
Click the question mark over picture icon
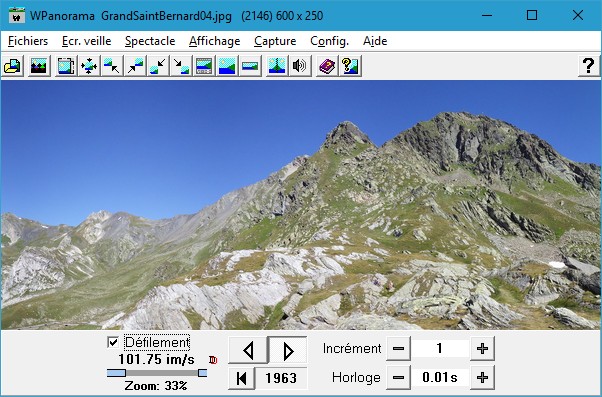350,66
